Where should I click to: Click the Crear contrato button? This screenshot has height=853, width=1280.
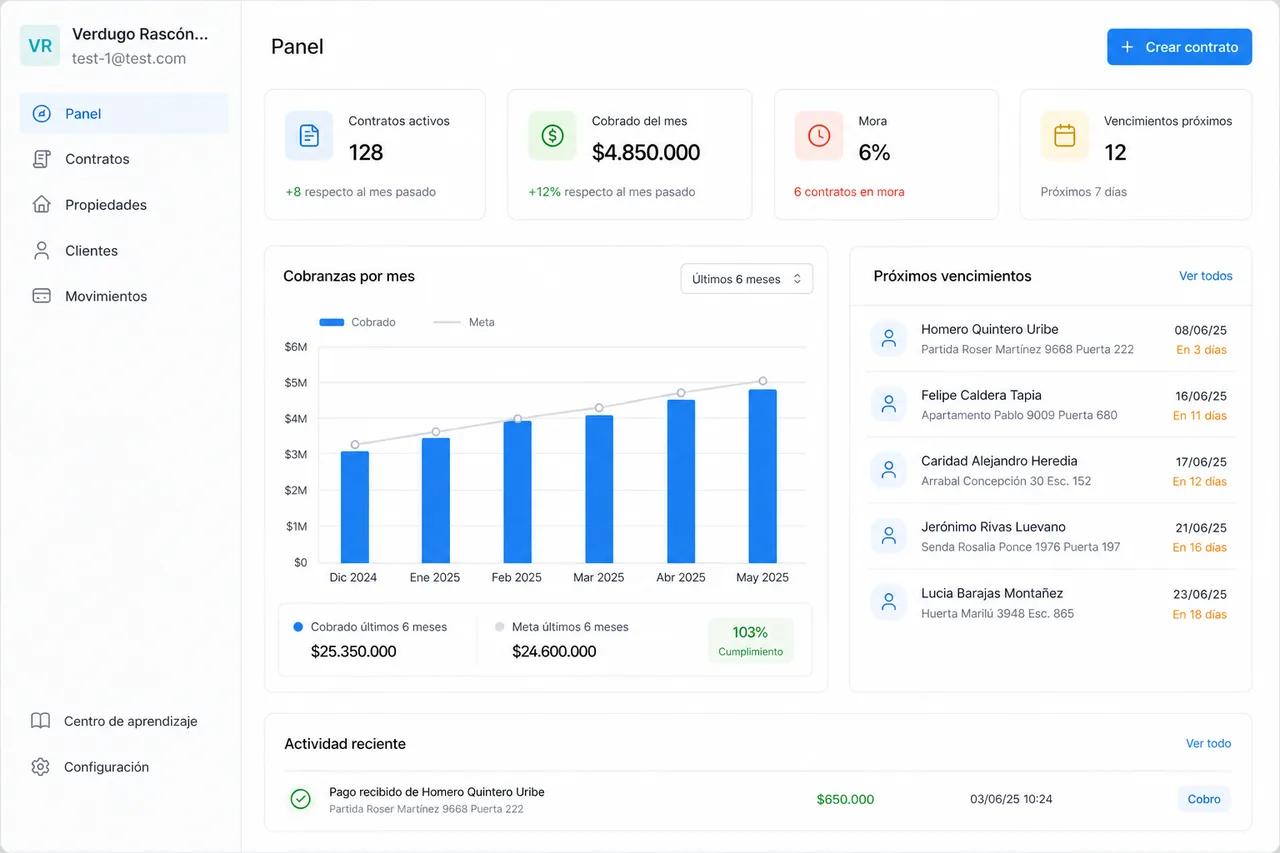[1179, 47]
